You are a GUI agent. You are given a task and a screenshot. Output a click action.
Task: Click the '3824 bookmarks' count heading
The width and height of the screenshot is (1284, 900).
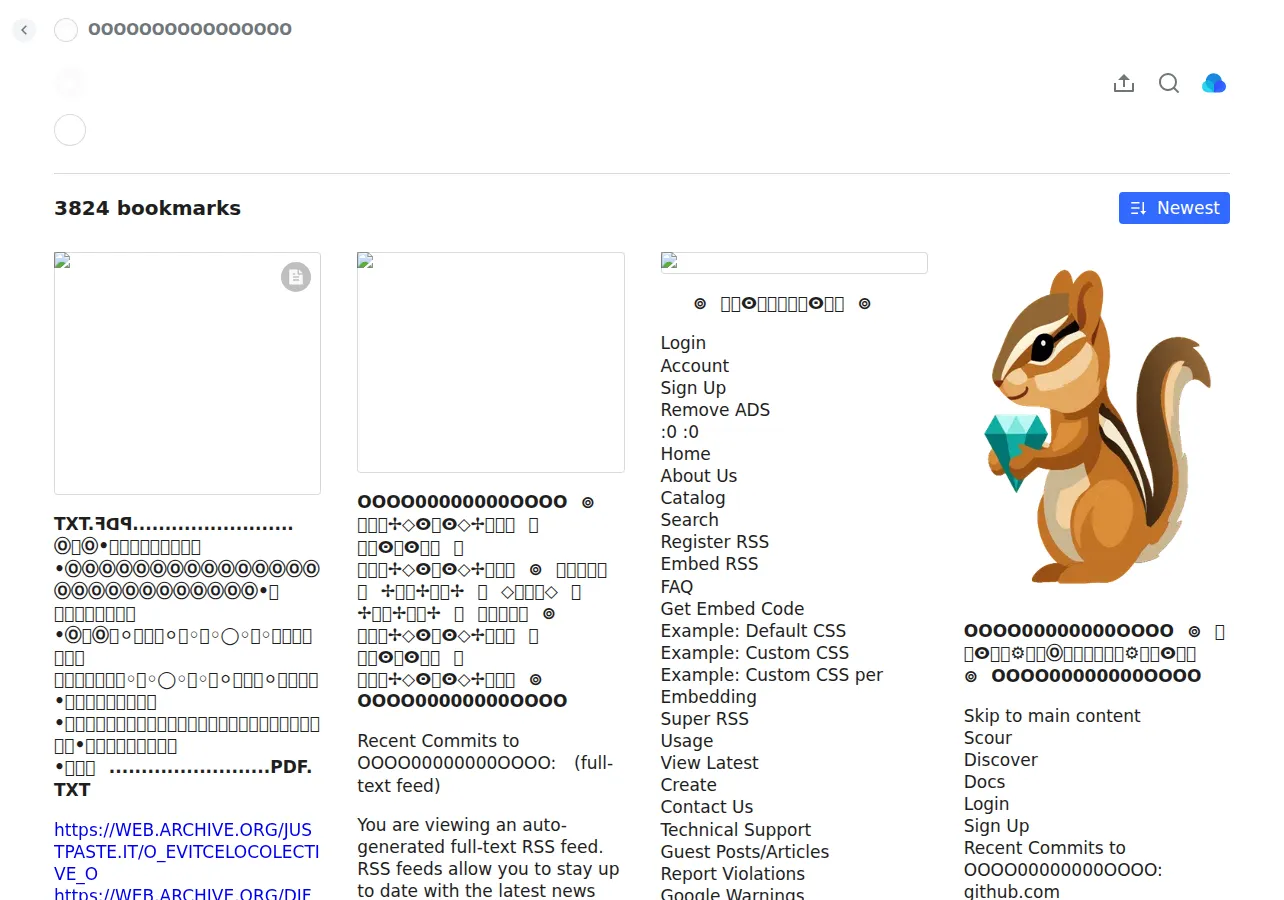tap(147, 208)
